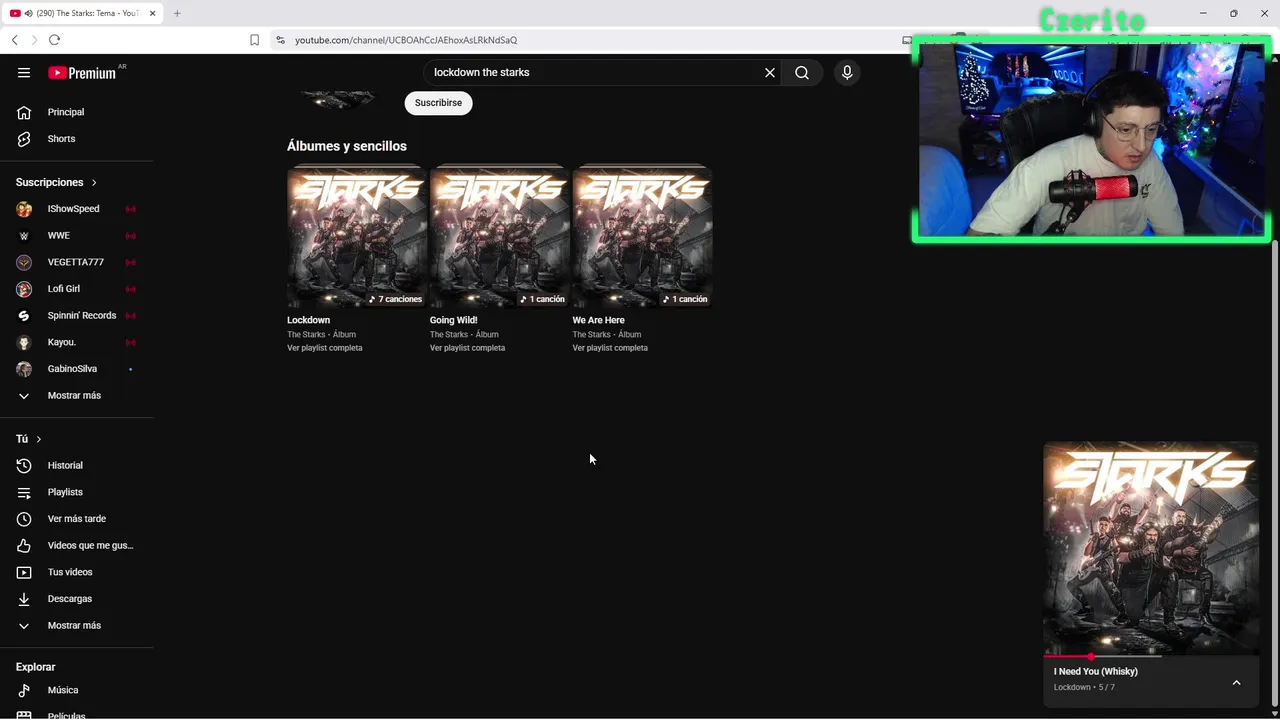Open the Lockdown album thumbnail
The image size is (1280, 720).
pyautogui.click(x=357, y=237)
